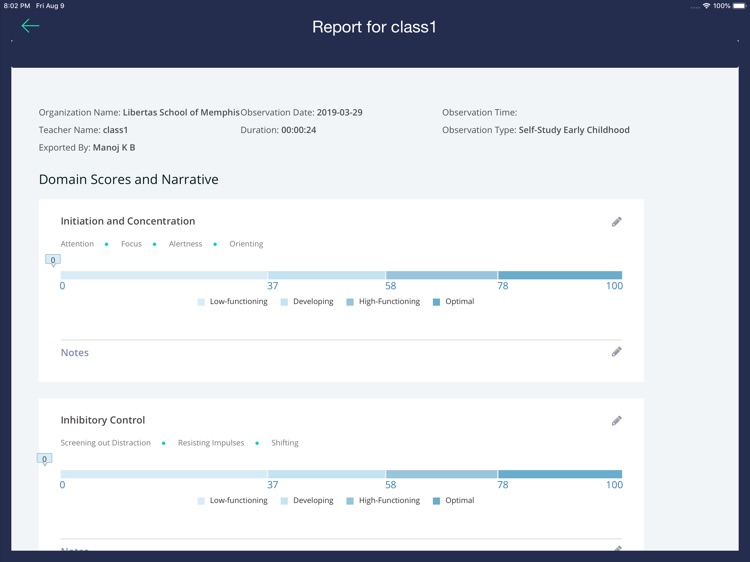
Task: Click 37 threshold on Initiation and Concentration scale
Action: point(273,286)
